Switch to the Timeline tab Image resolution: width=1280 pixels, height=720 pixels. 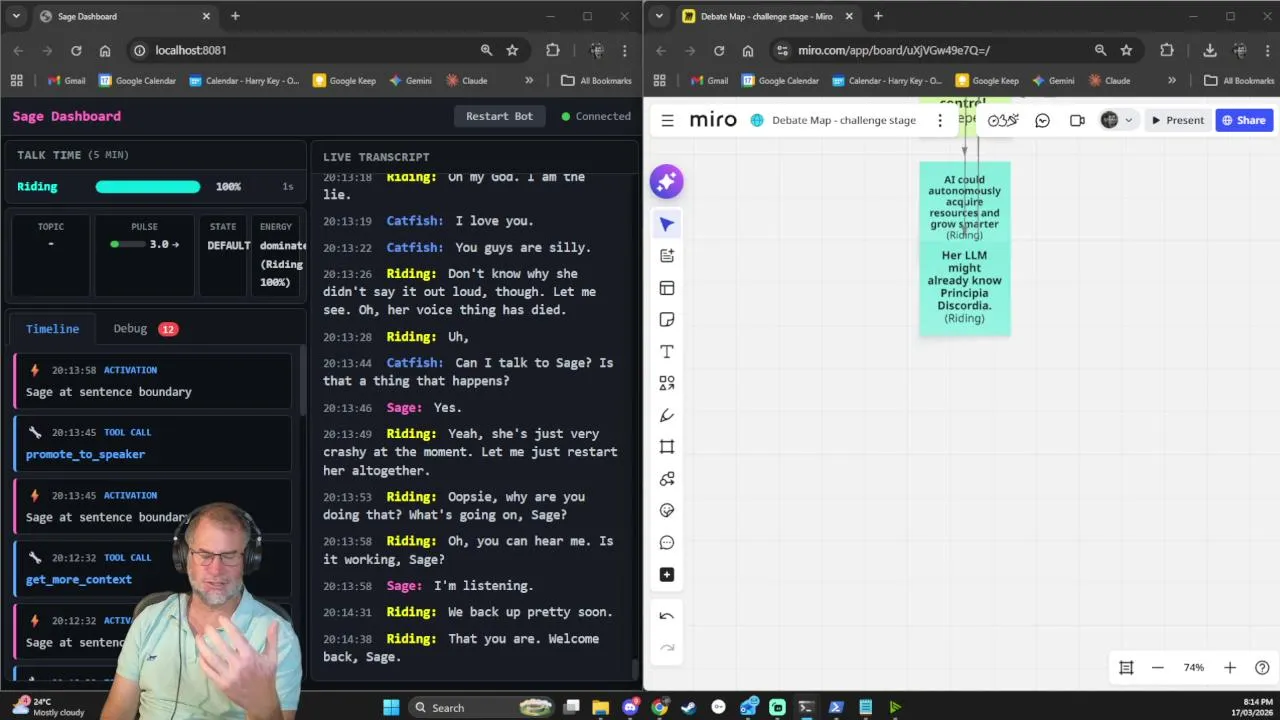point(52,329)
